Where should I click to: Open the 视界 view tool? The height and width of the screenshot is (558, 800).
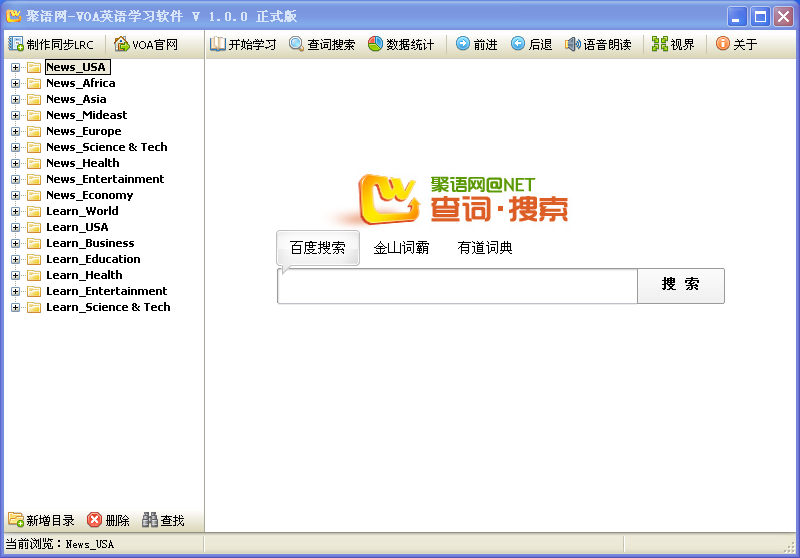[x=660, y=44]
